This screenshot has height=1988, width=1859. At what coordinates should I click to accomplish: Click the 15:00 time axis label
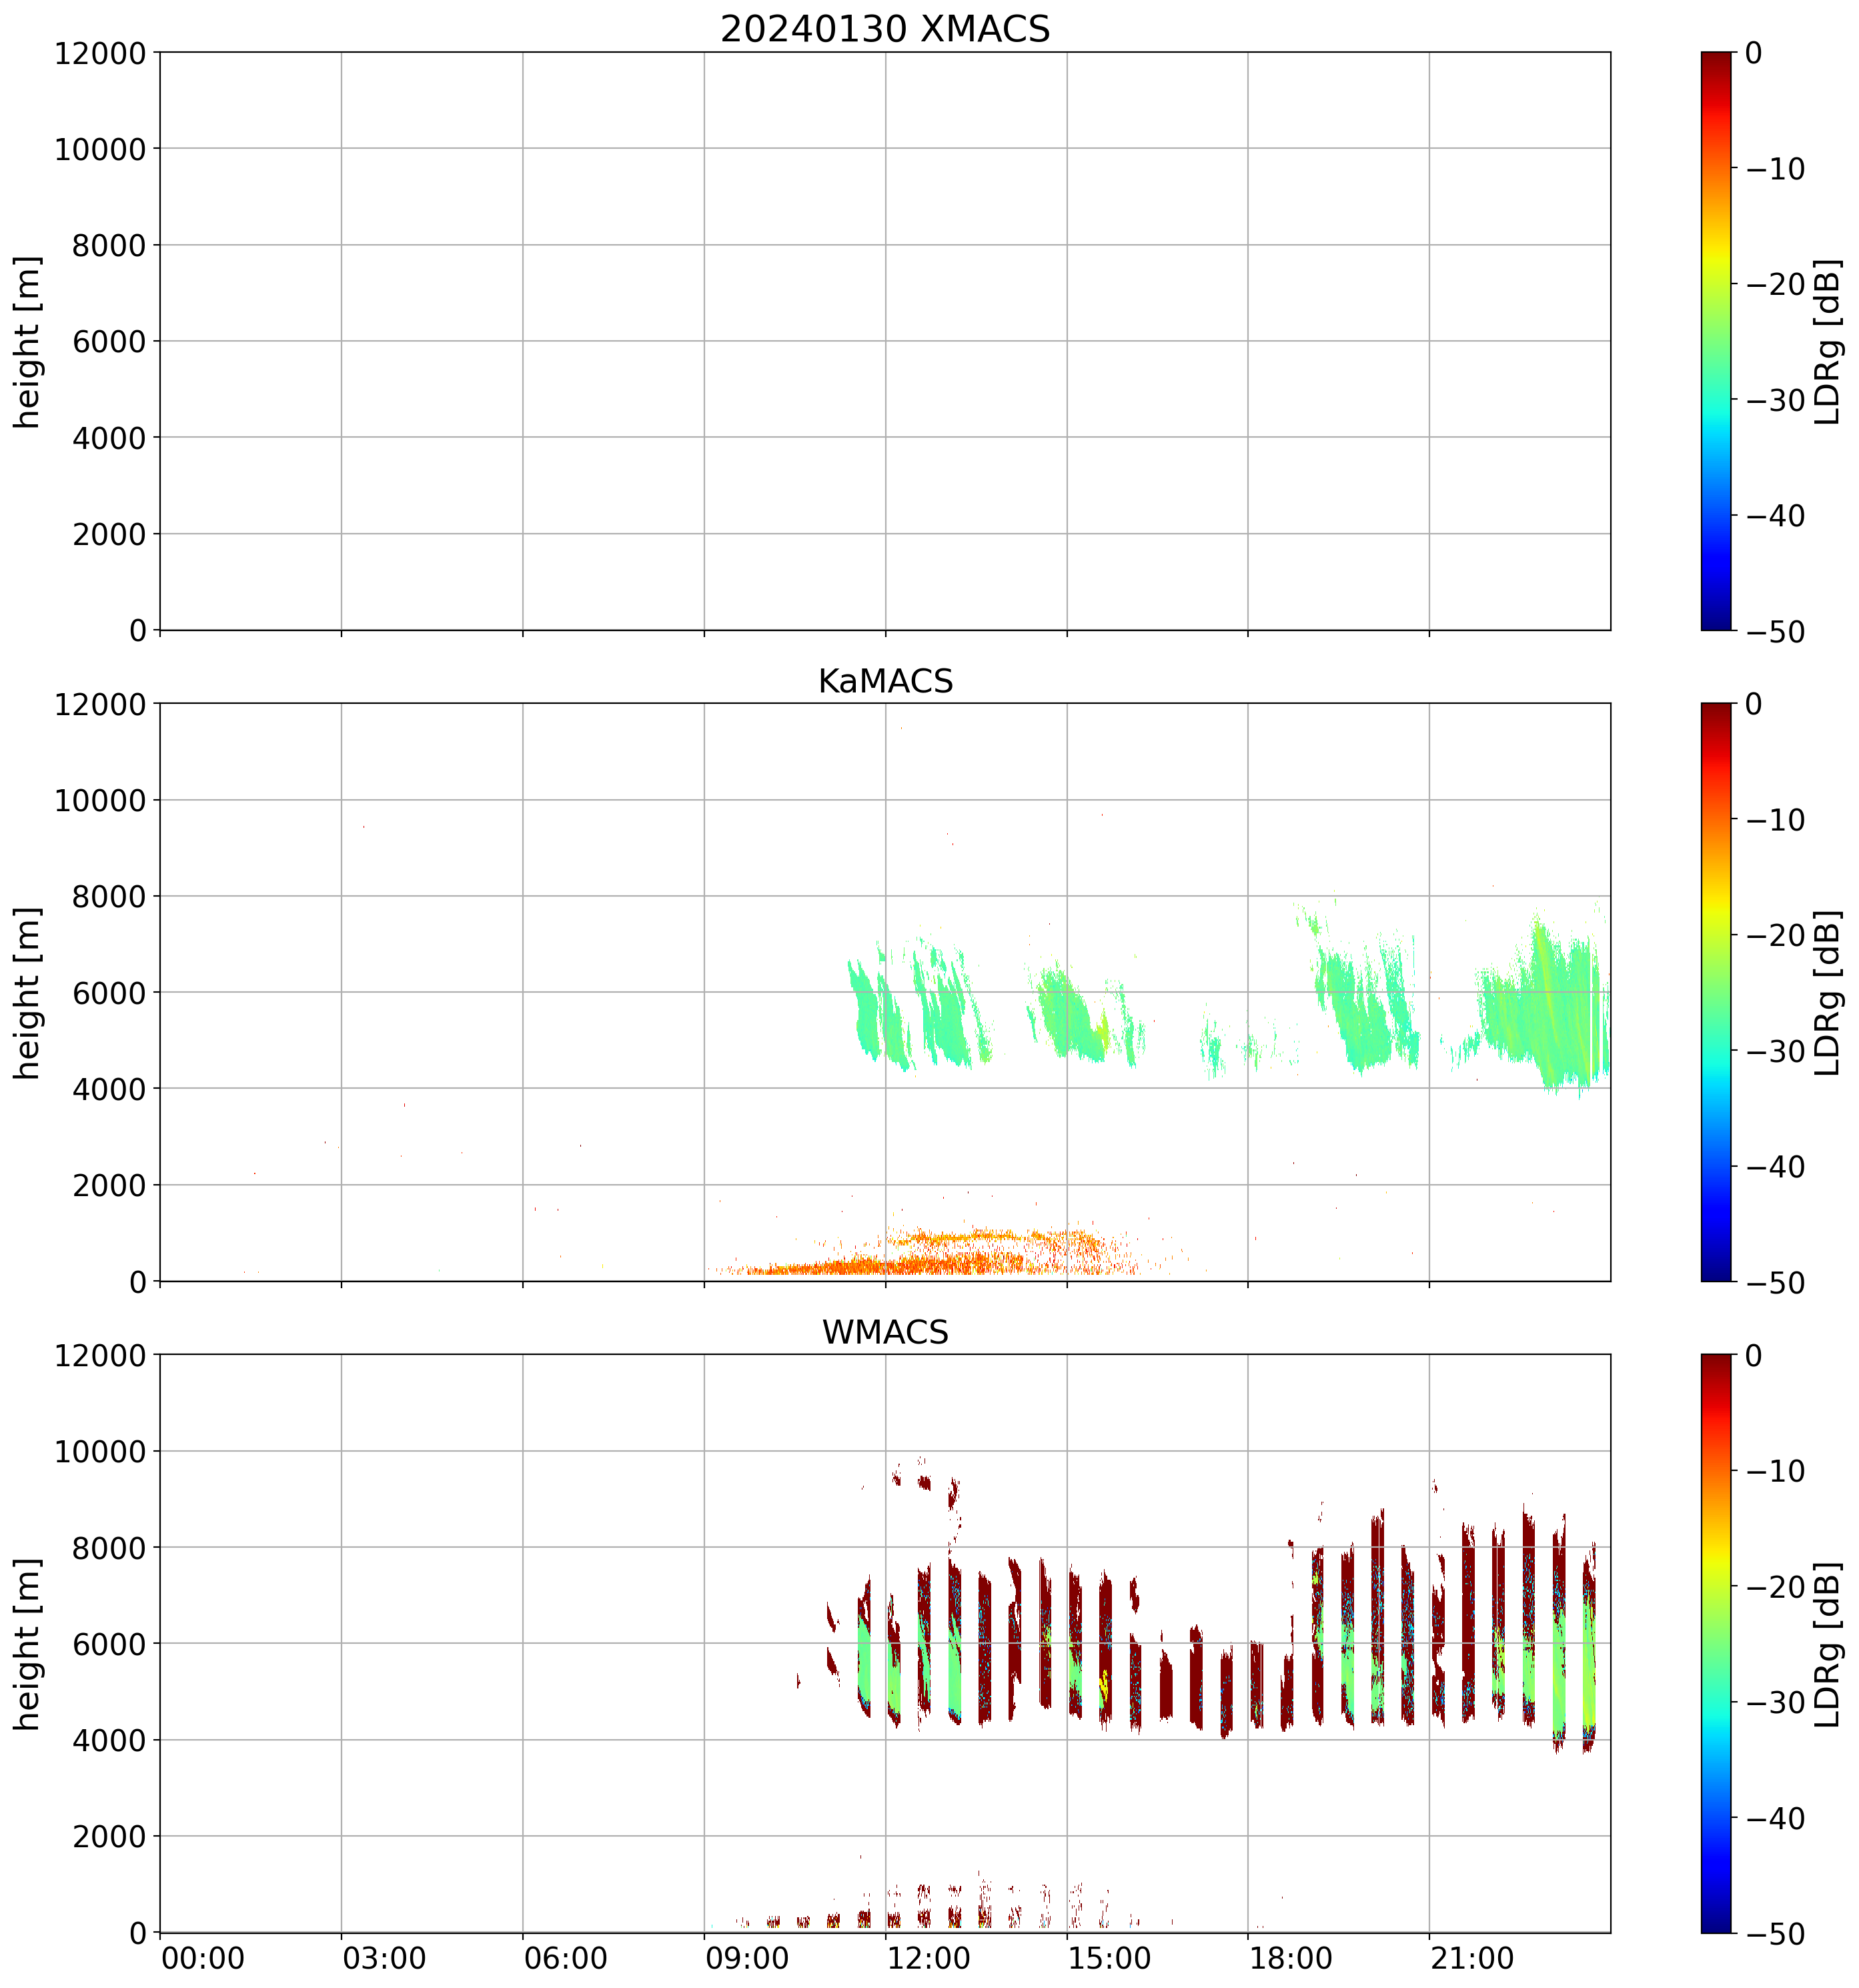1109,1958
